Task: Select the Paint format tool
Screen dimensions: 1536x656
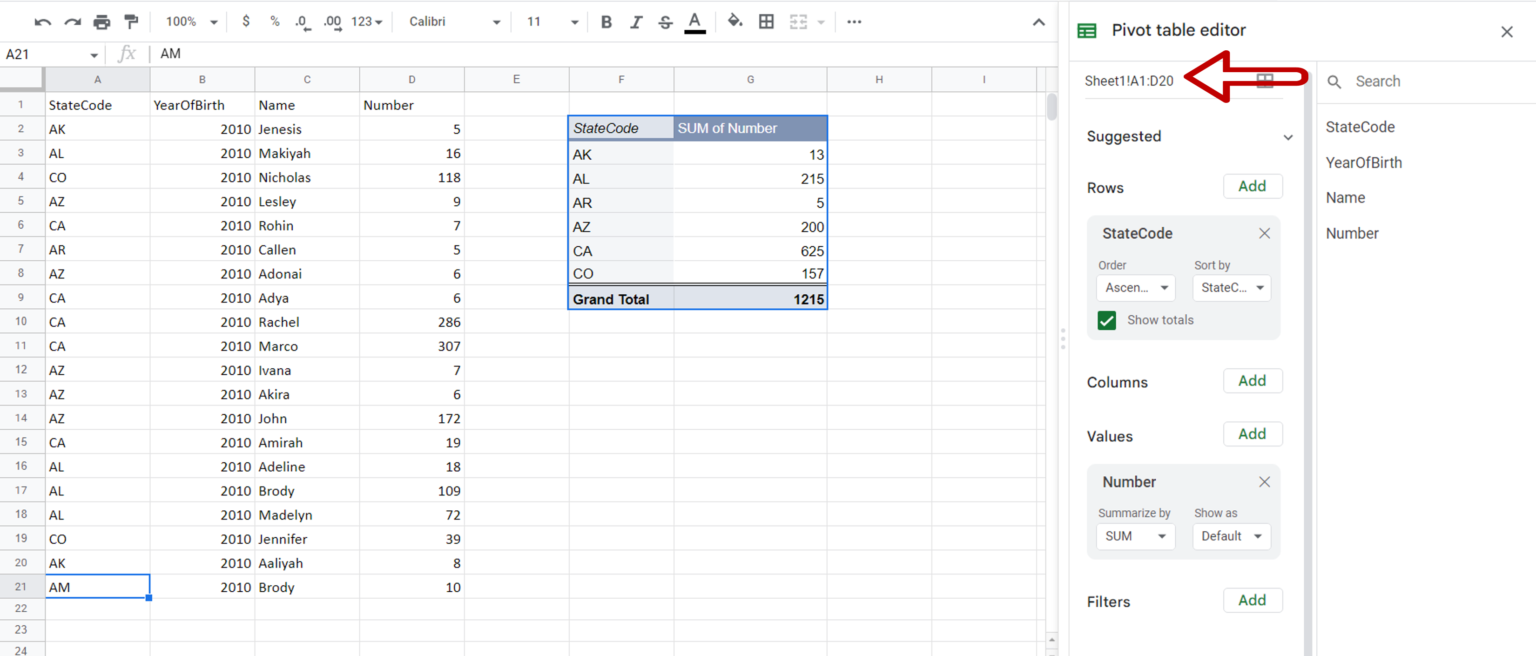Action: pyautogui.click(x=131, y=20)
